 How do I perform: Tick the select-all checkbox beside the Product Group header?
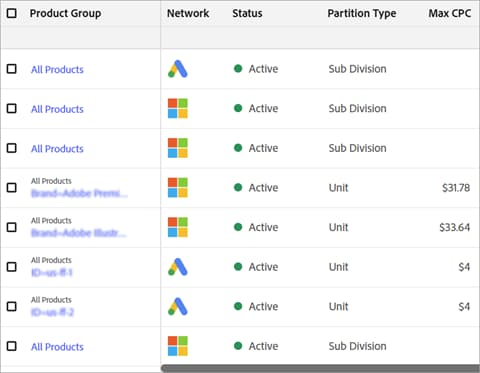coord(12,13)
